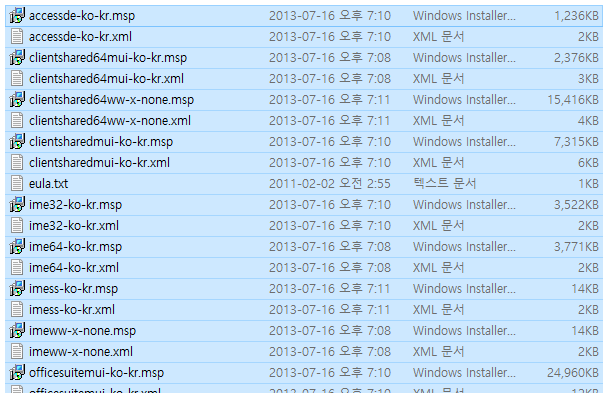The height and width of the screenshot is (401, 610).
Task: Select file name imeww-x-none.msp
Action: (x=82, y=331)
